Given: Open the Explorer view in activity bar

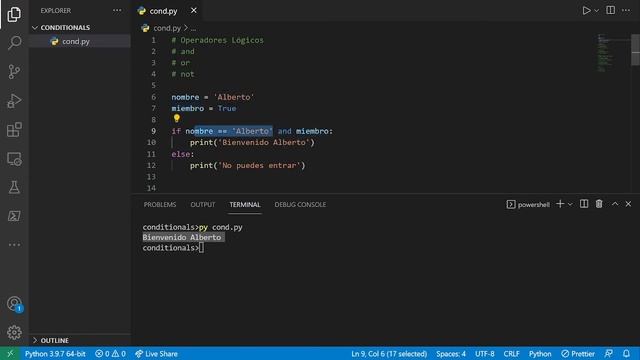Looking at the screenshot, I should click(x=14, y=14).
